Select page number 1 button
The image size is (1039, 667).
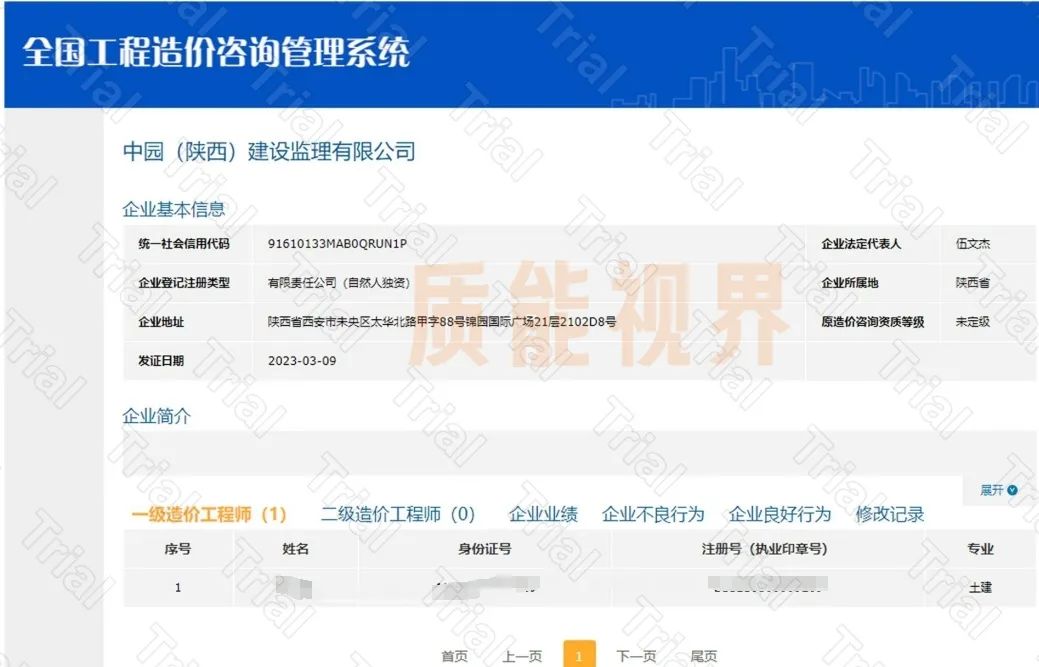click(x=580, y=656)
